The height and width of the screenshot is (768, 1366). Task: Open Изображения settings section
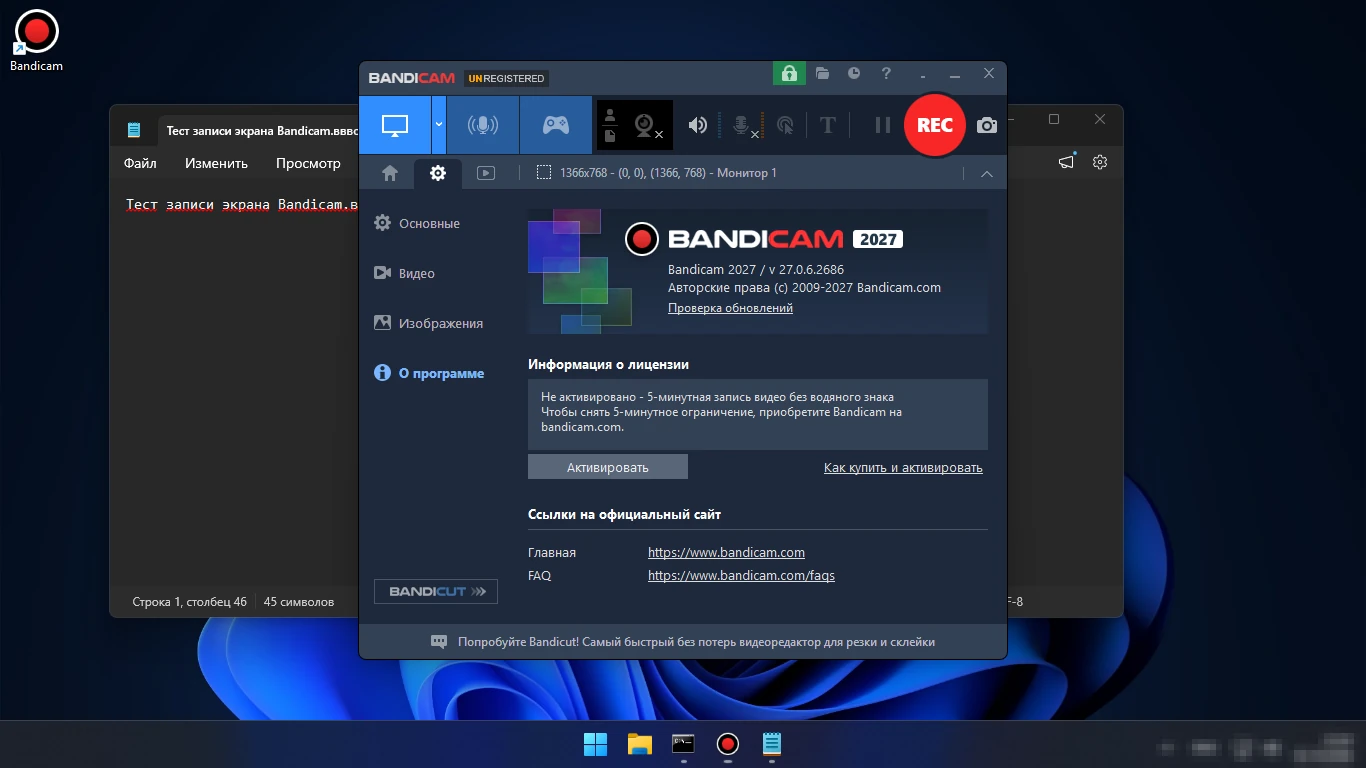[x=428, y=323]
